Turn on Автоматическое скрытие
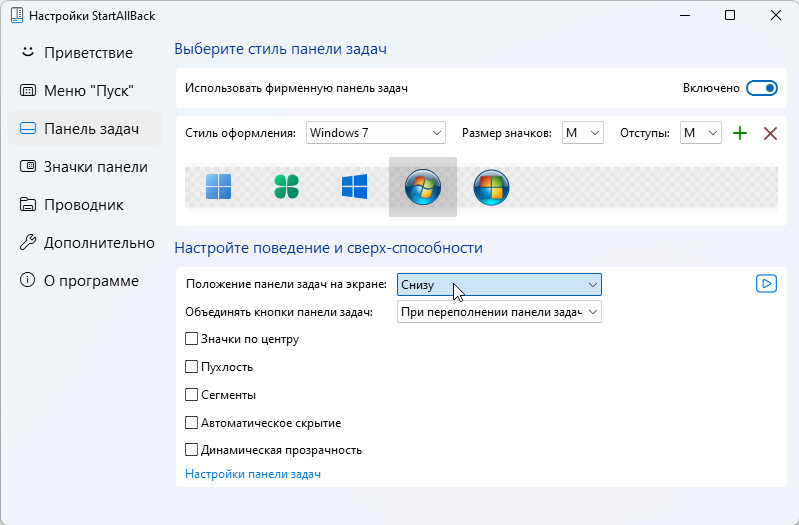 pyautogui.click(x=191, y=423)
